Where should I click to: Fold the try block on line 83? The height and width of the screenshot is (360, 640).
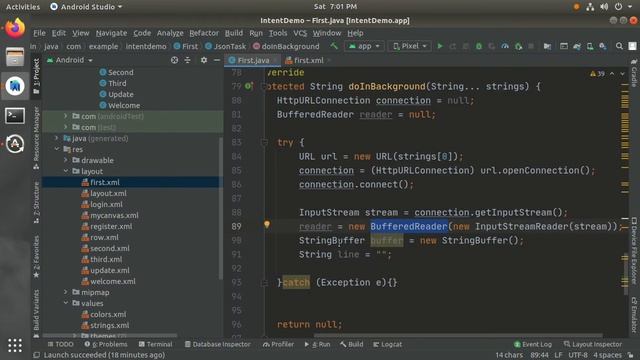coord(264,142)
